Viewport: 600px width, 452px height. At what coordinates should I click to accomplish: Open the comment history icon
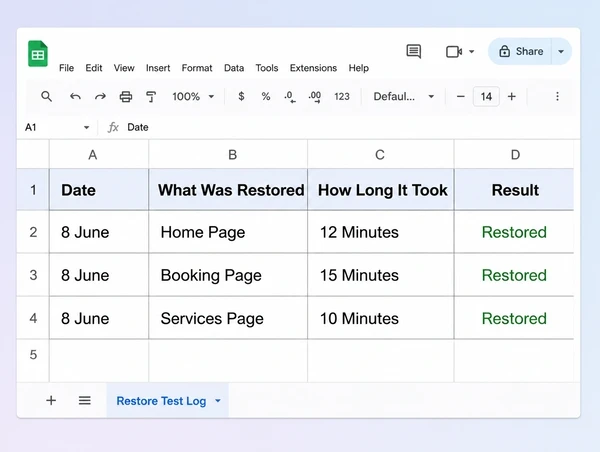click(x=414, y=51)
